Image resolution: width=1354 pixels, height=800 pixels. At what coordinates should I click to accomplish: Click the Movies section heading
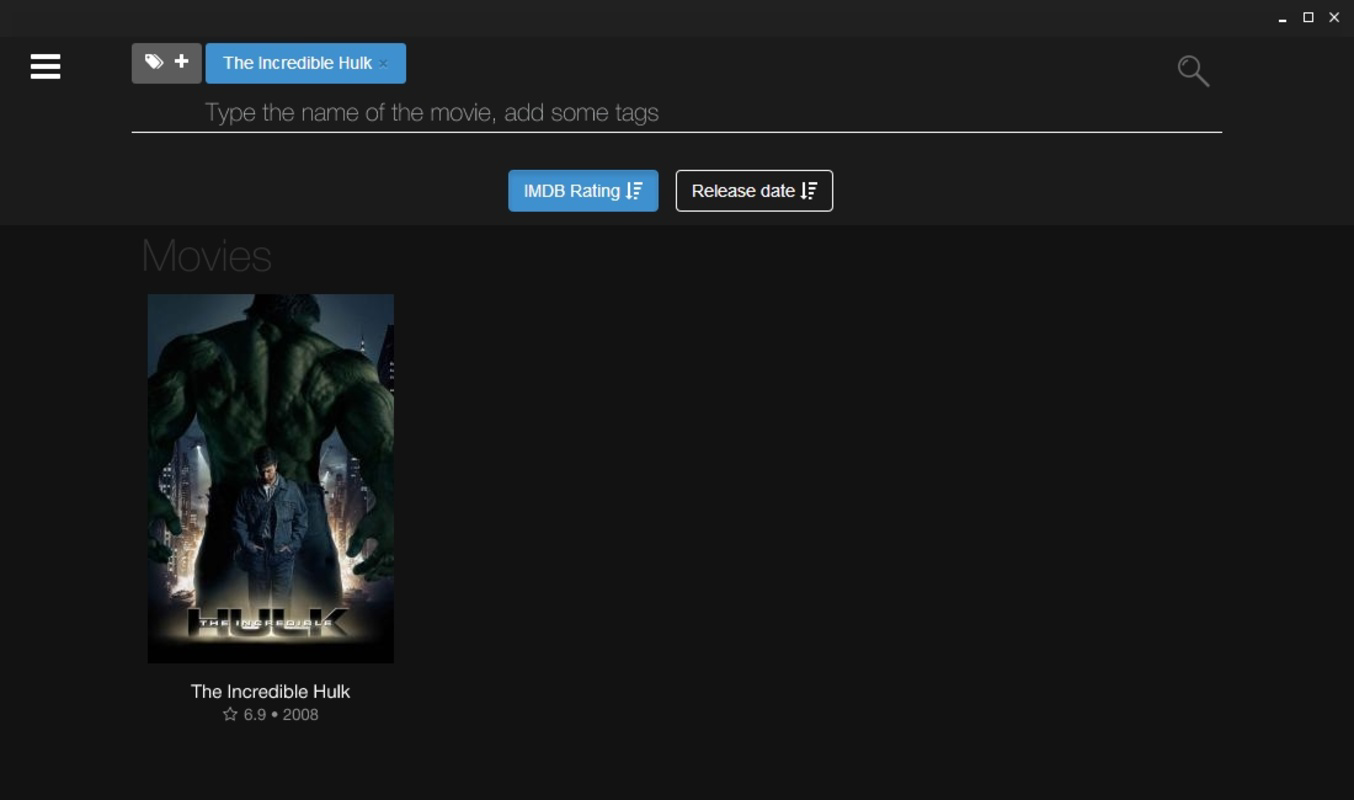[x=206, y=256]
